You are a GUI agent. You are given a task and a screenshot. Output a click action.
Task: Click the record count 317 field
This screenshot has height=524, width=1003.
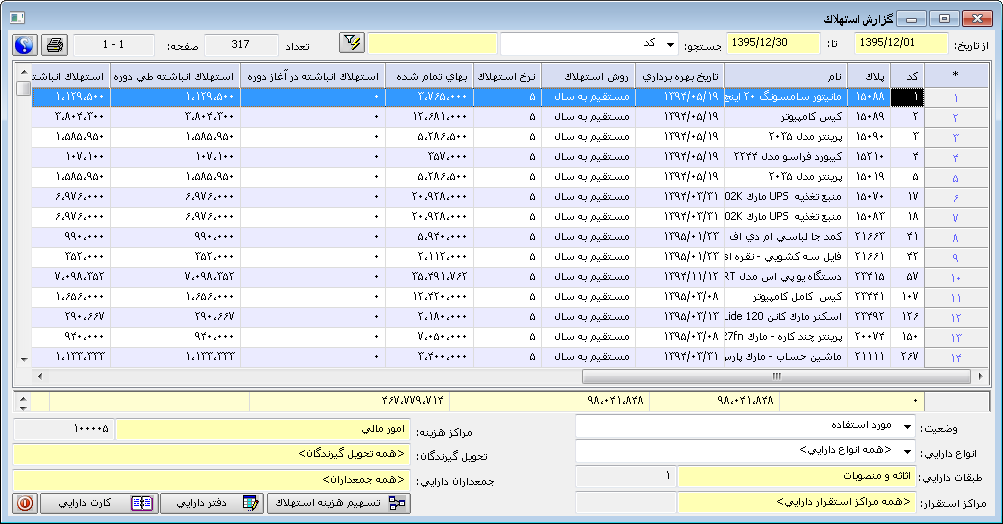pyautogui.click(x=241, y=45)
